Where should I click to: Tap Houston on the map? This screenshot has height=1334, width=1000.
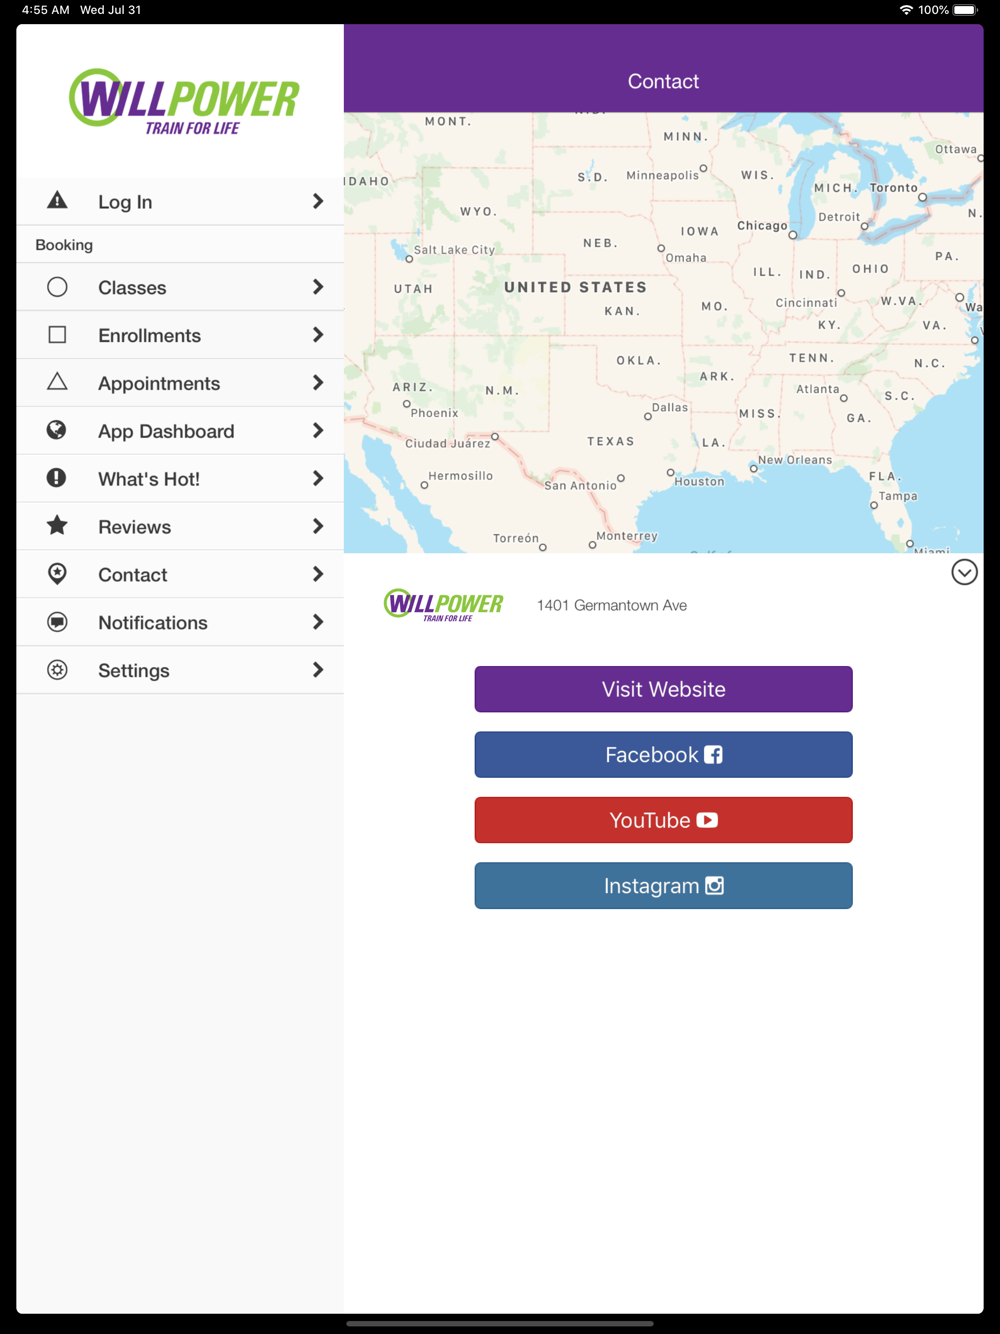(x=699, y=481)
